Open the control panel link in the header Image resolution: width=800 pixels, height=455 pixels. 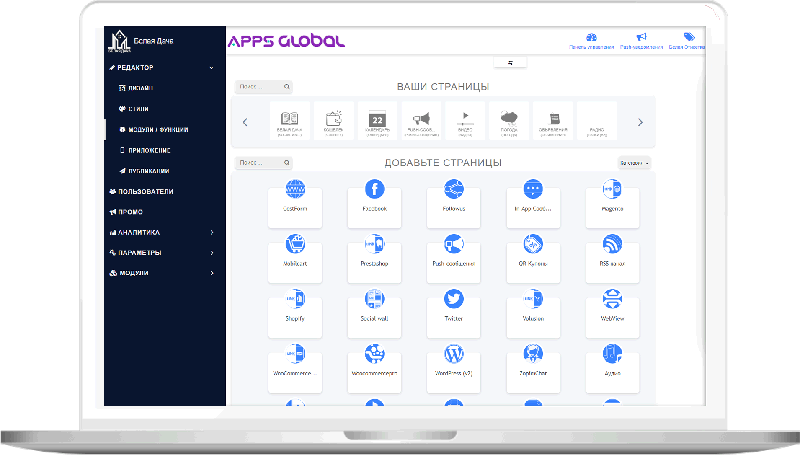(x=591, y=41)
